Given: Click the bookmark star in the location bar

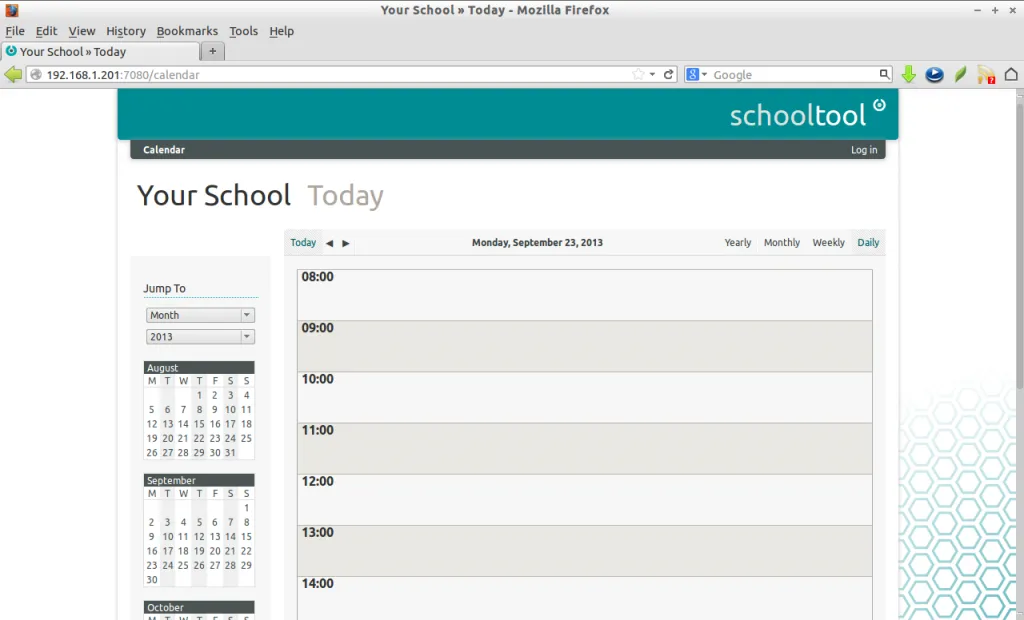Looking at the screenshot, I should click(x=637, y=74).
